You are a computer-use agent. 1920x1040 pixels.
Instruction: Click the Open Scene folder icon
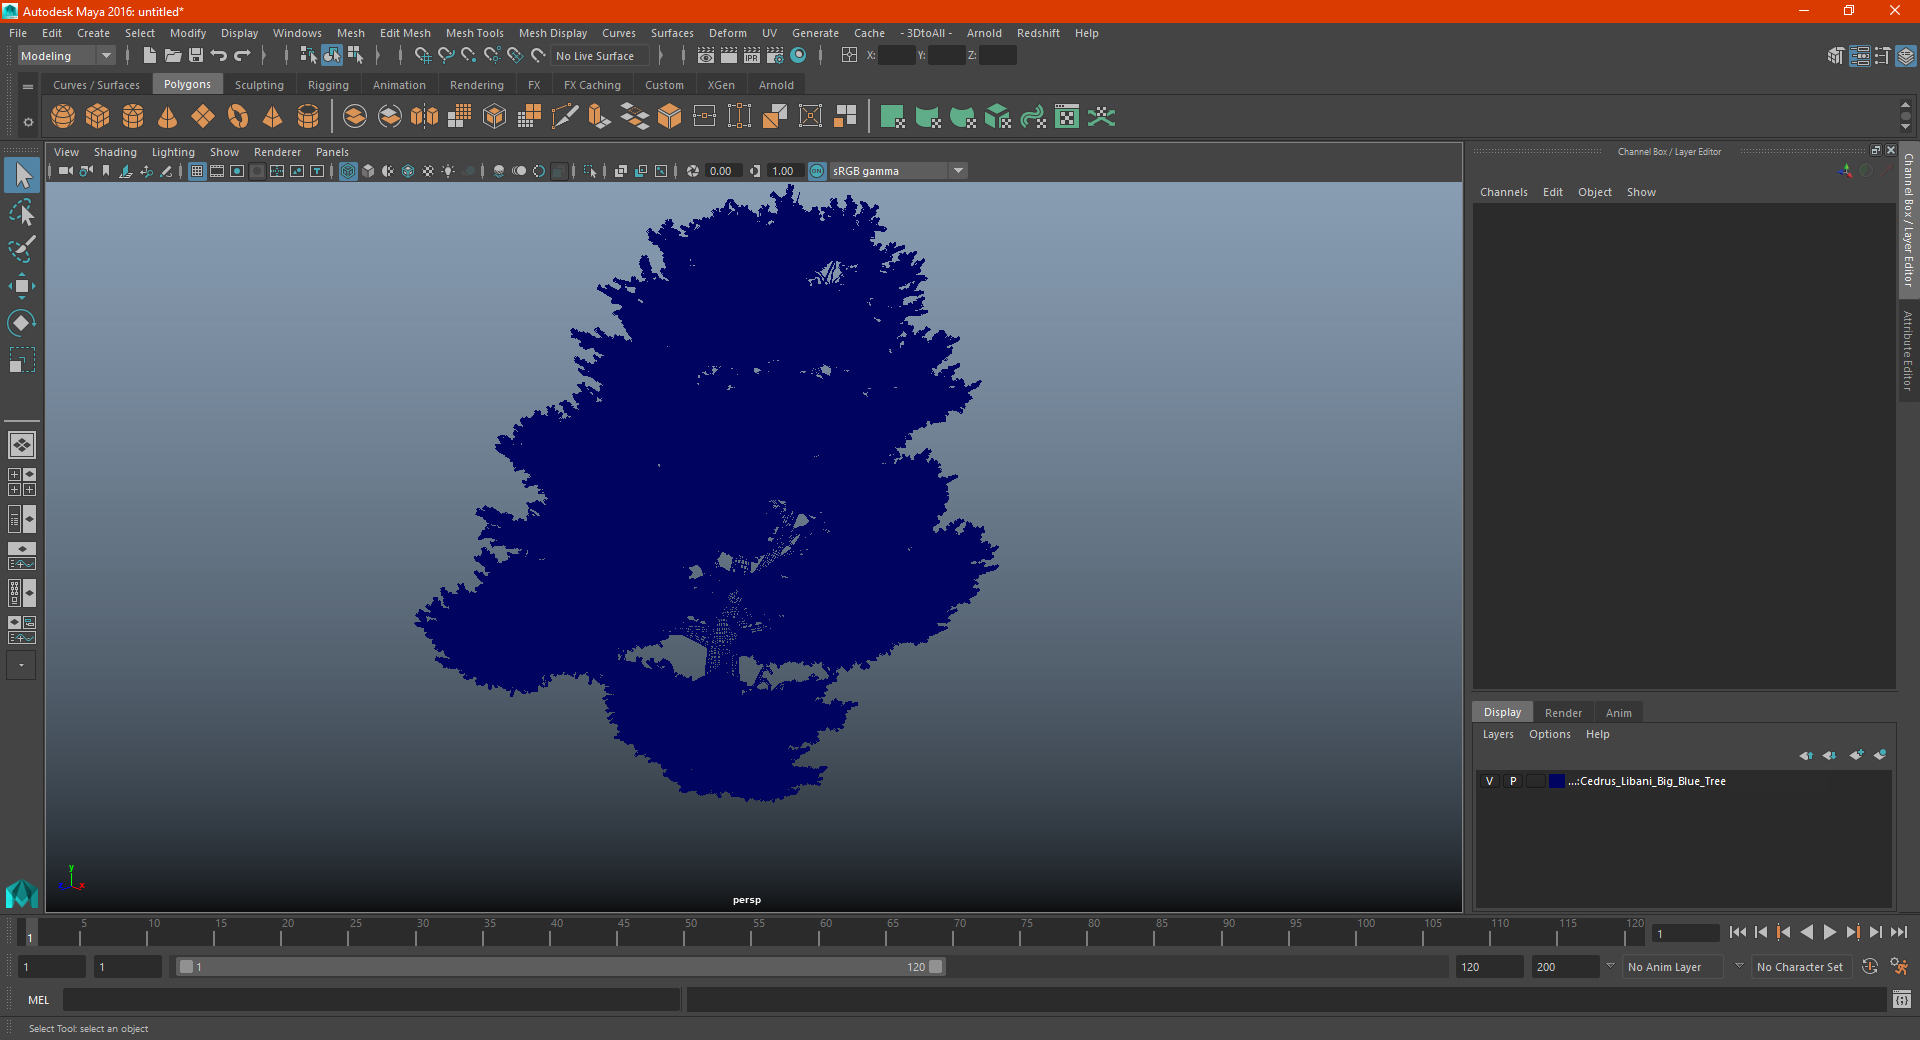173,56
